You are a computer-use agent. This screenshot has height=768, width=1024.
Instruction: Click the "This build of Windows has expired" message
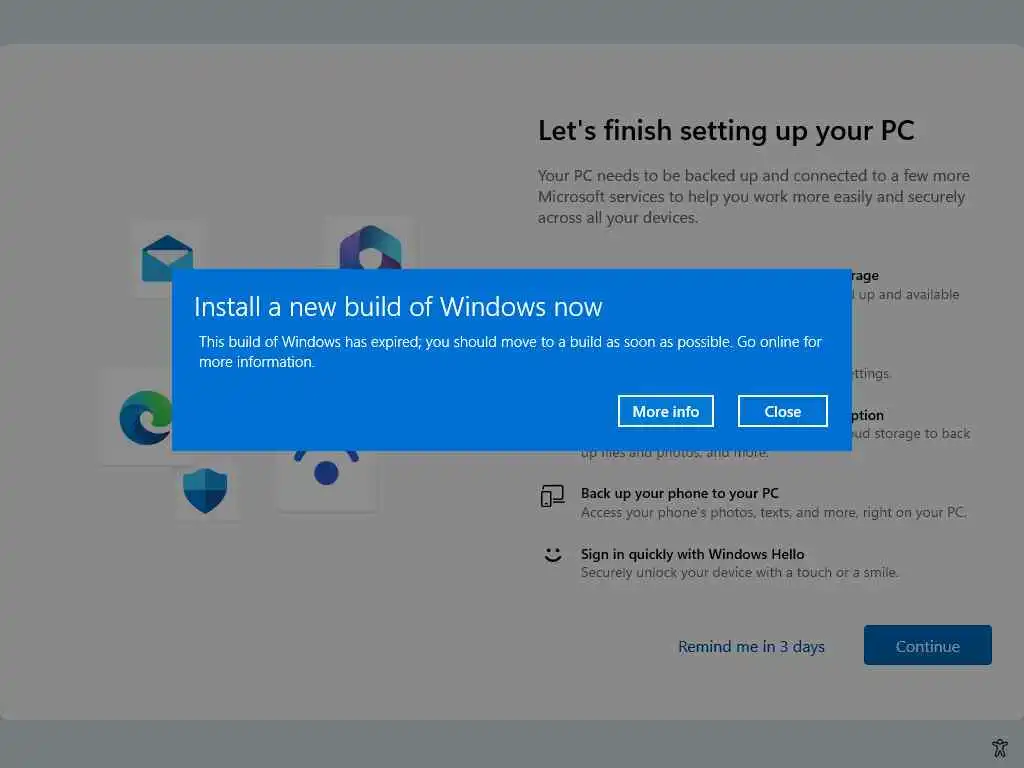click(510, 351)
